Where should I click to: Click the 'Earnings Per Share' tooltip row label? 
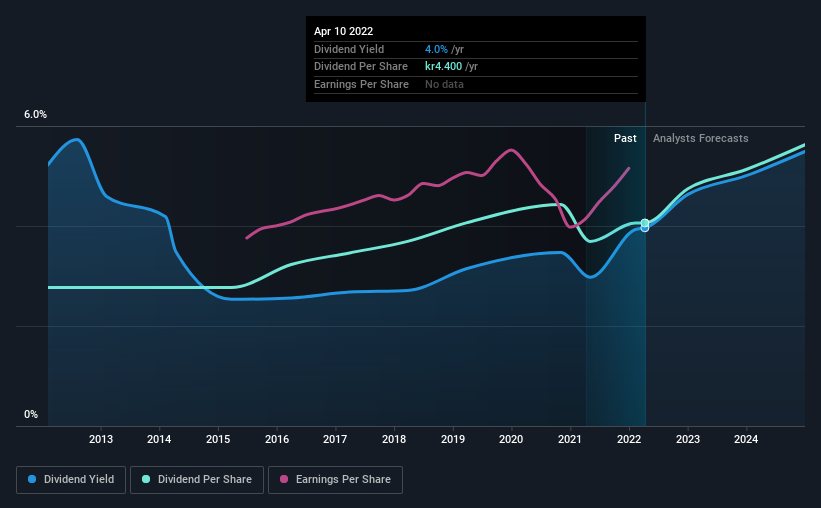click(361, 84)
